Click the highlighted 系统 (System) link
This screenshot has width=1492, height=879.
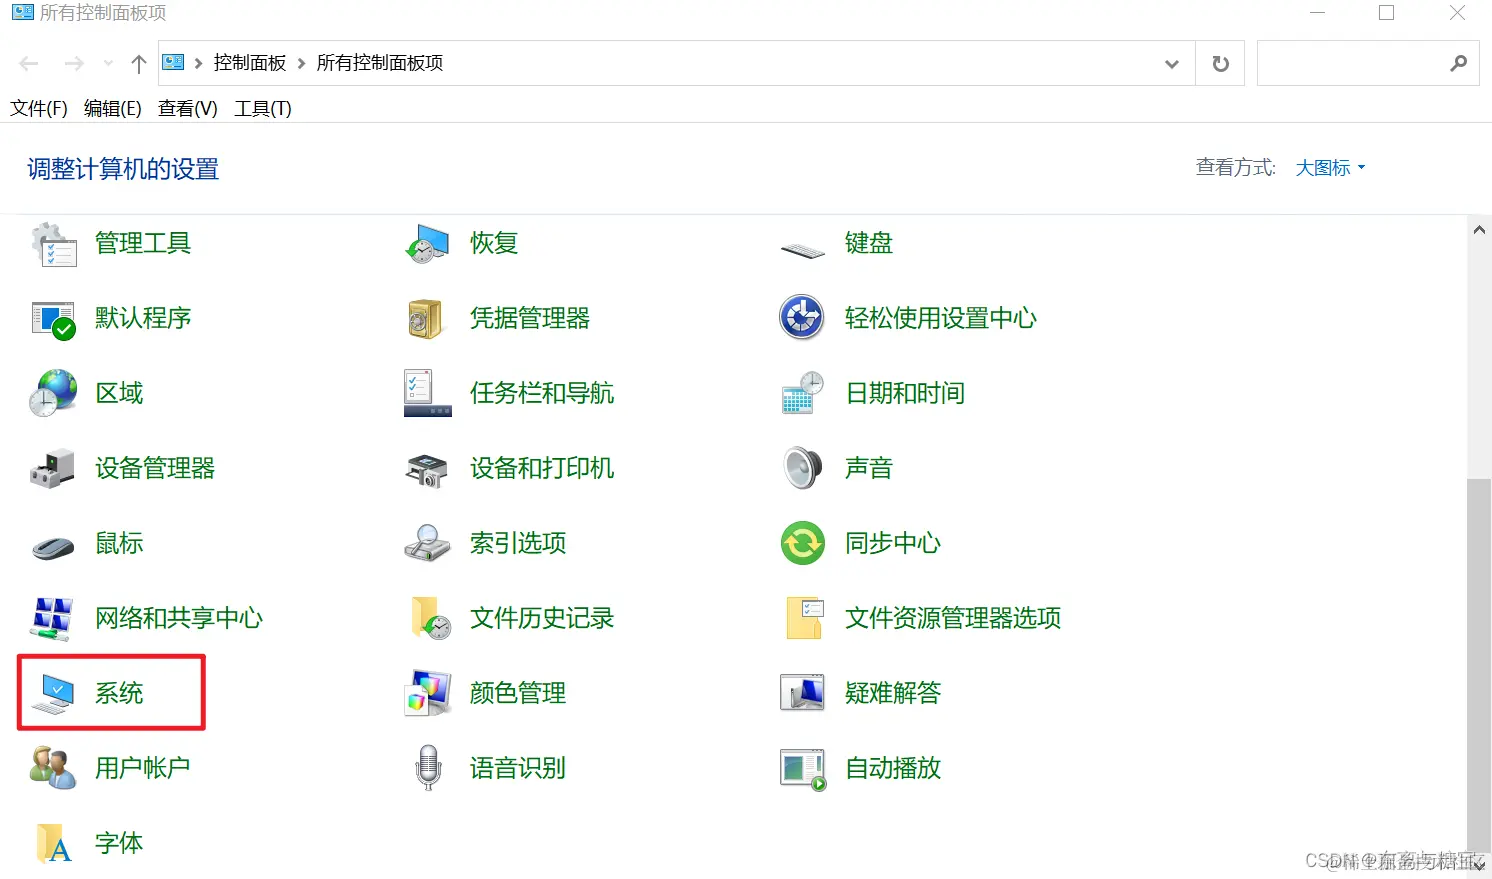coord(119,692)
